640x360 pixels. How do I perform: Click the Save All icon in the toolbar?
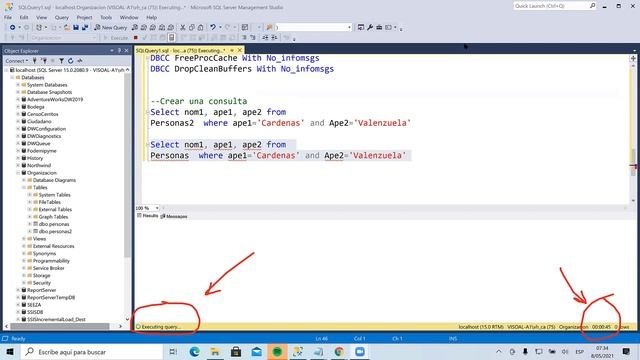coord(85,27)
